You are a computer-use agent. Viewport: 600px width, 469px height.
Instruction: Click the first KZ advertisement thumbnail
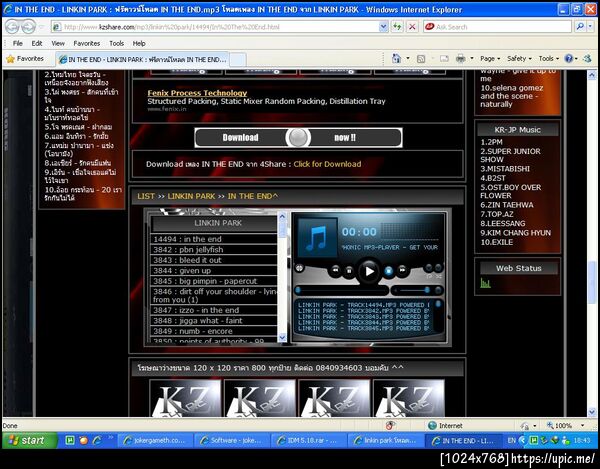click(x=185, y=398)
